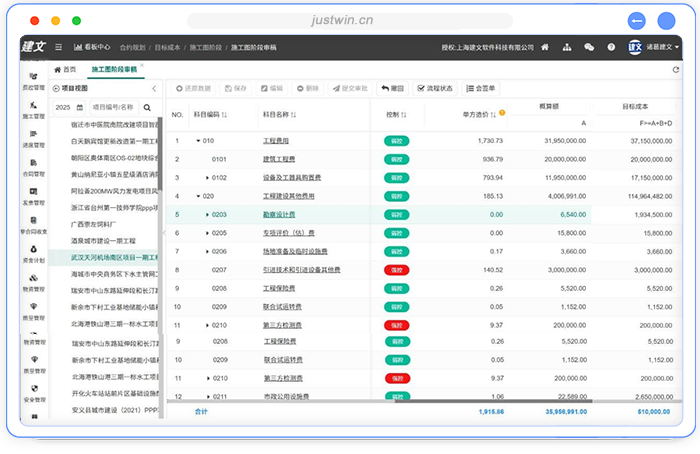The width and height of the screenshot is (700, 454).
Task: Switch to the 首页 tab
Action: pos(64,70)
